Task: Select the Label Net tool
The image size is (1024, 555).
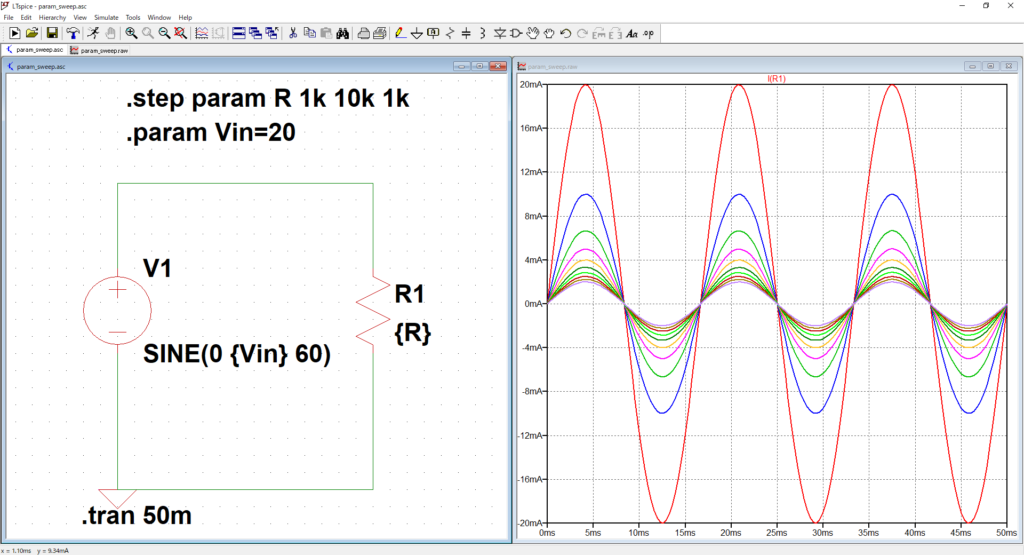Action: [433, 33]
